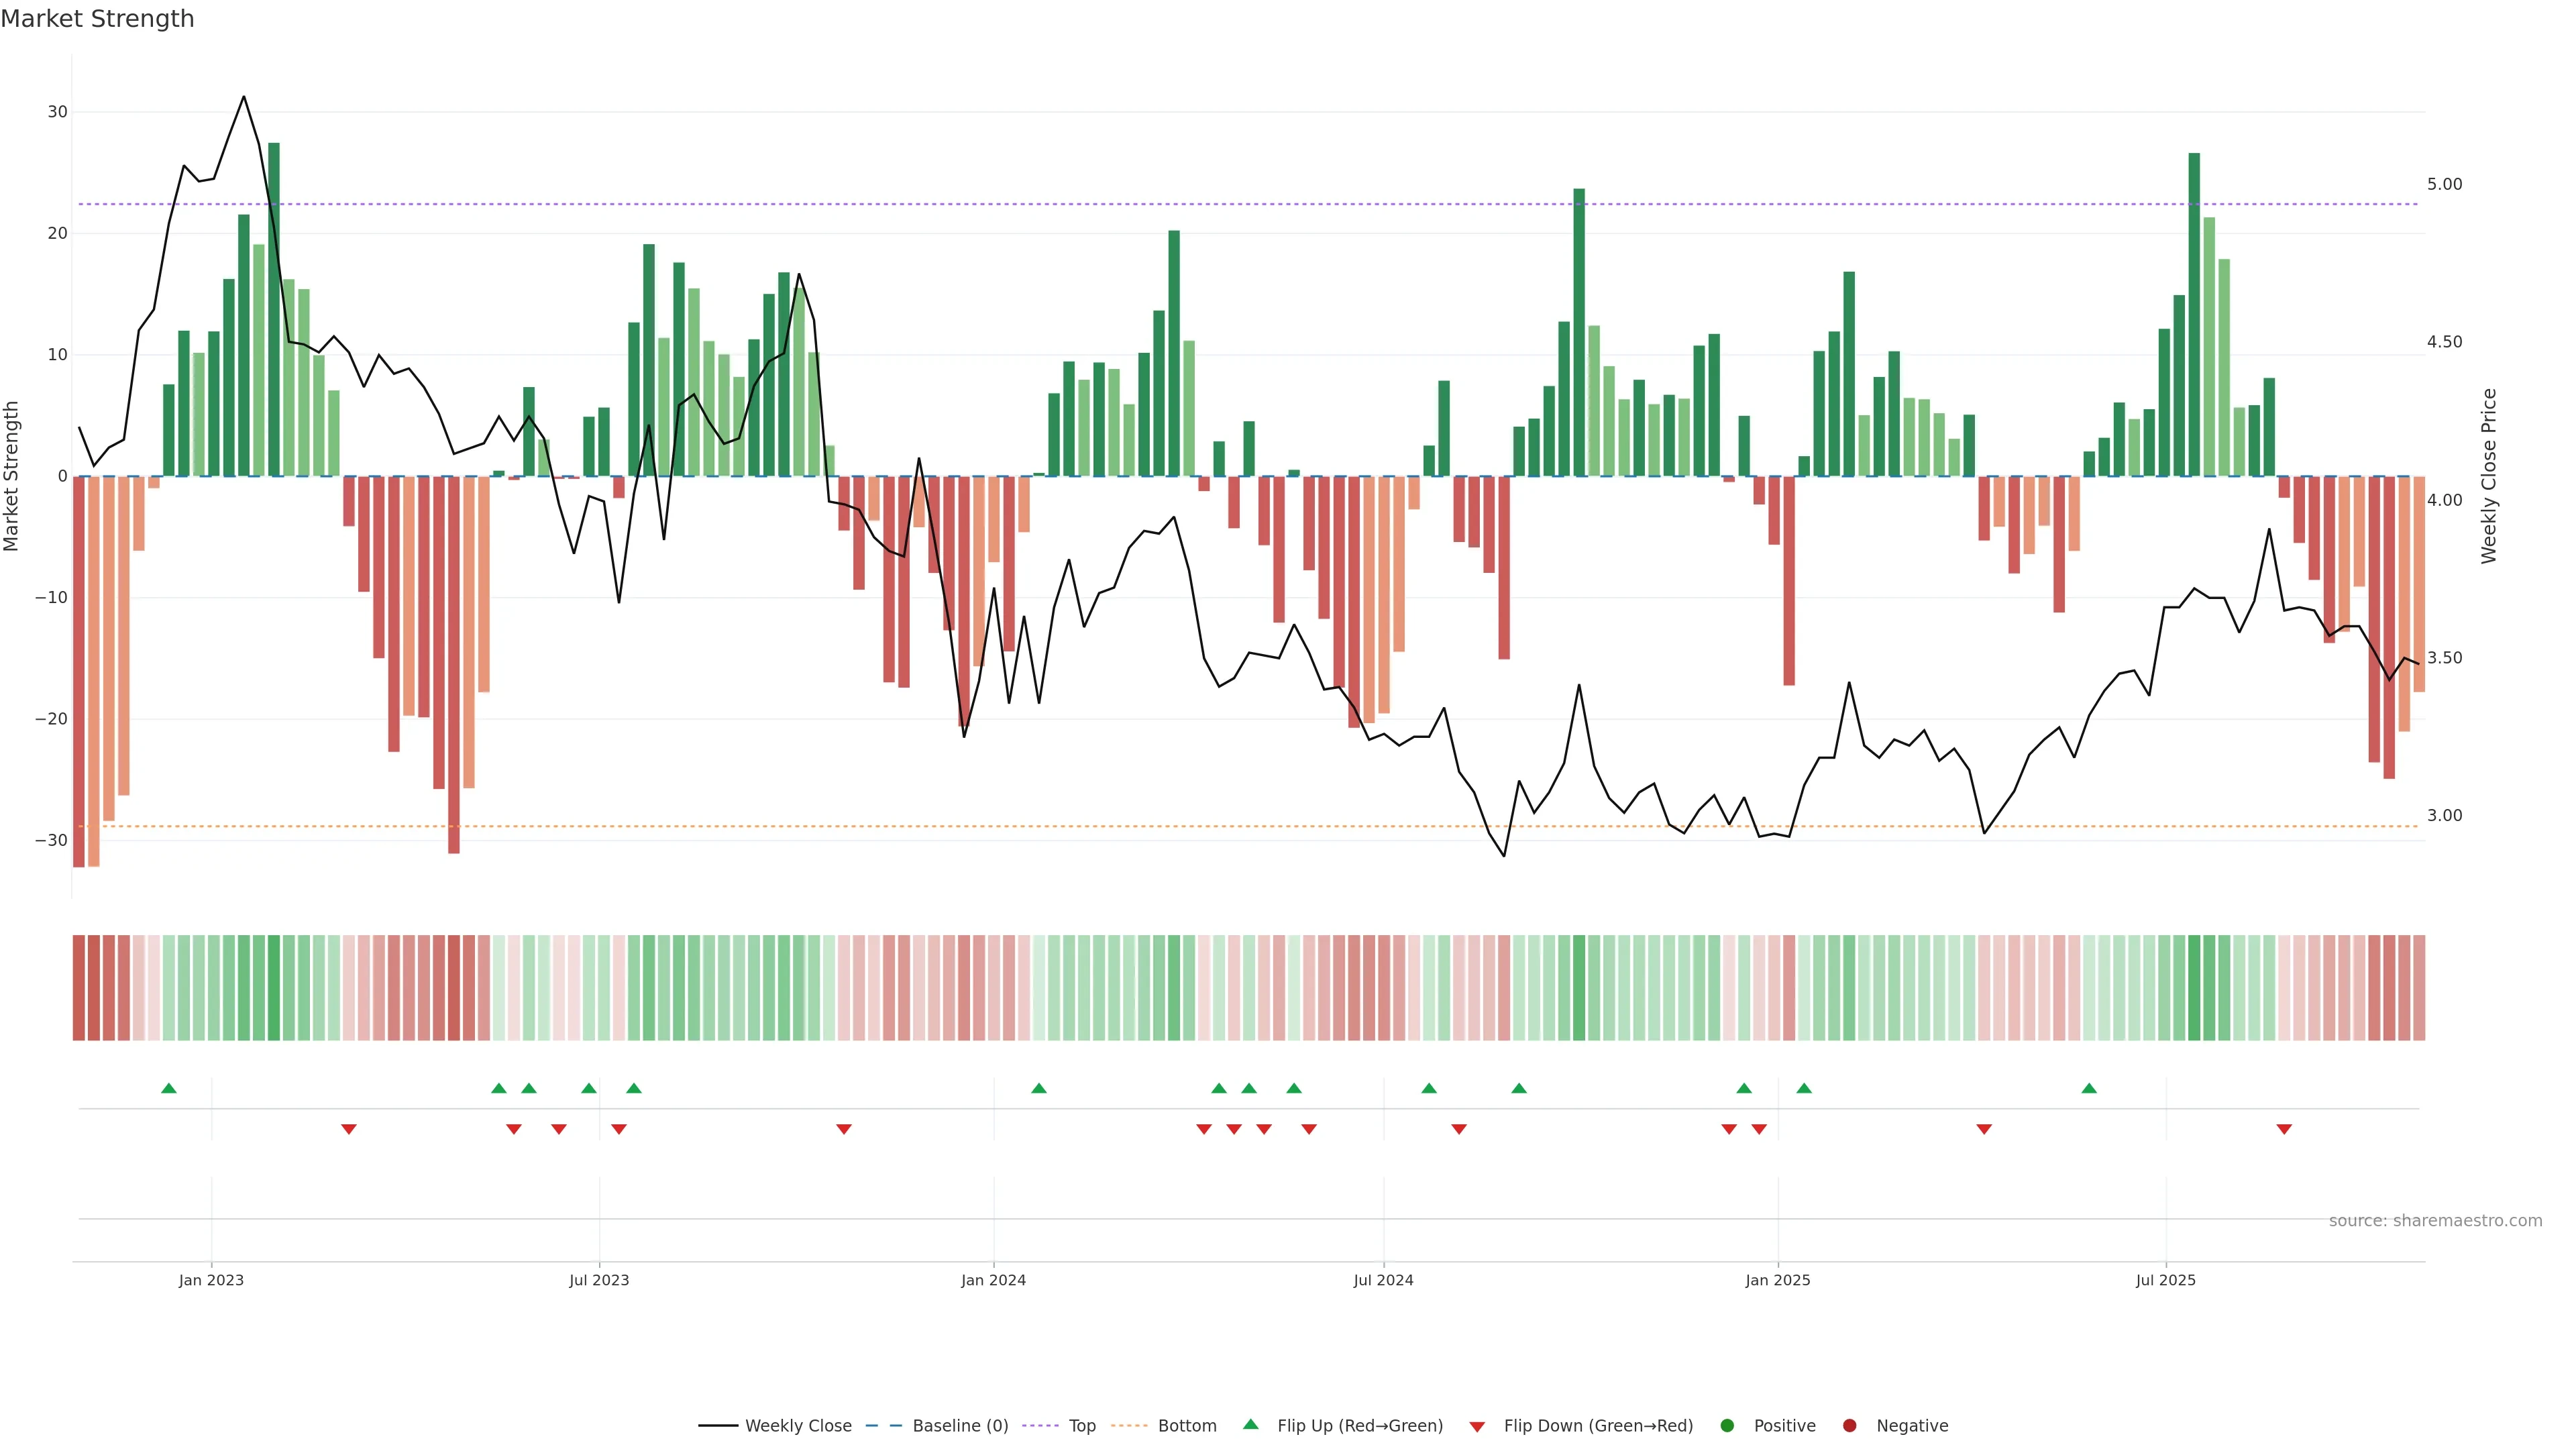
Task: Click the Weekly Close Price axis title
Action: [2489, 476]
